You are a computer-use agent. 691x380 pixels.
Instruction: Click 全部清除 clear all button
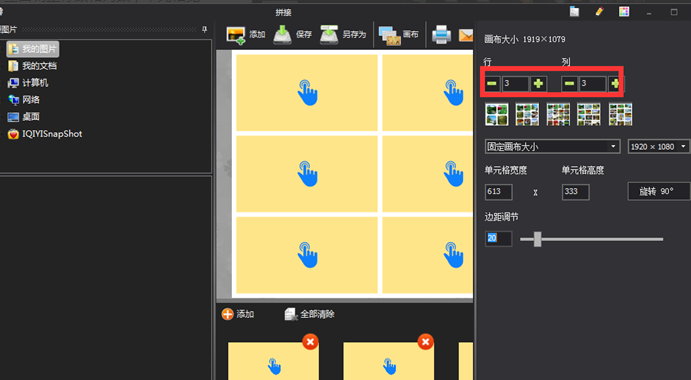[310, 314]
